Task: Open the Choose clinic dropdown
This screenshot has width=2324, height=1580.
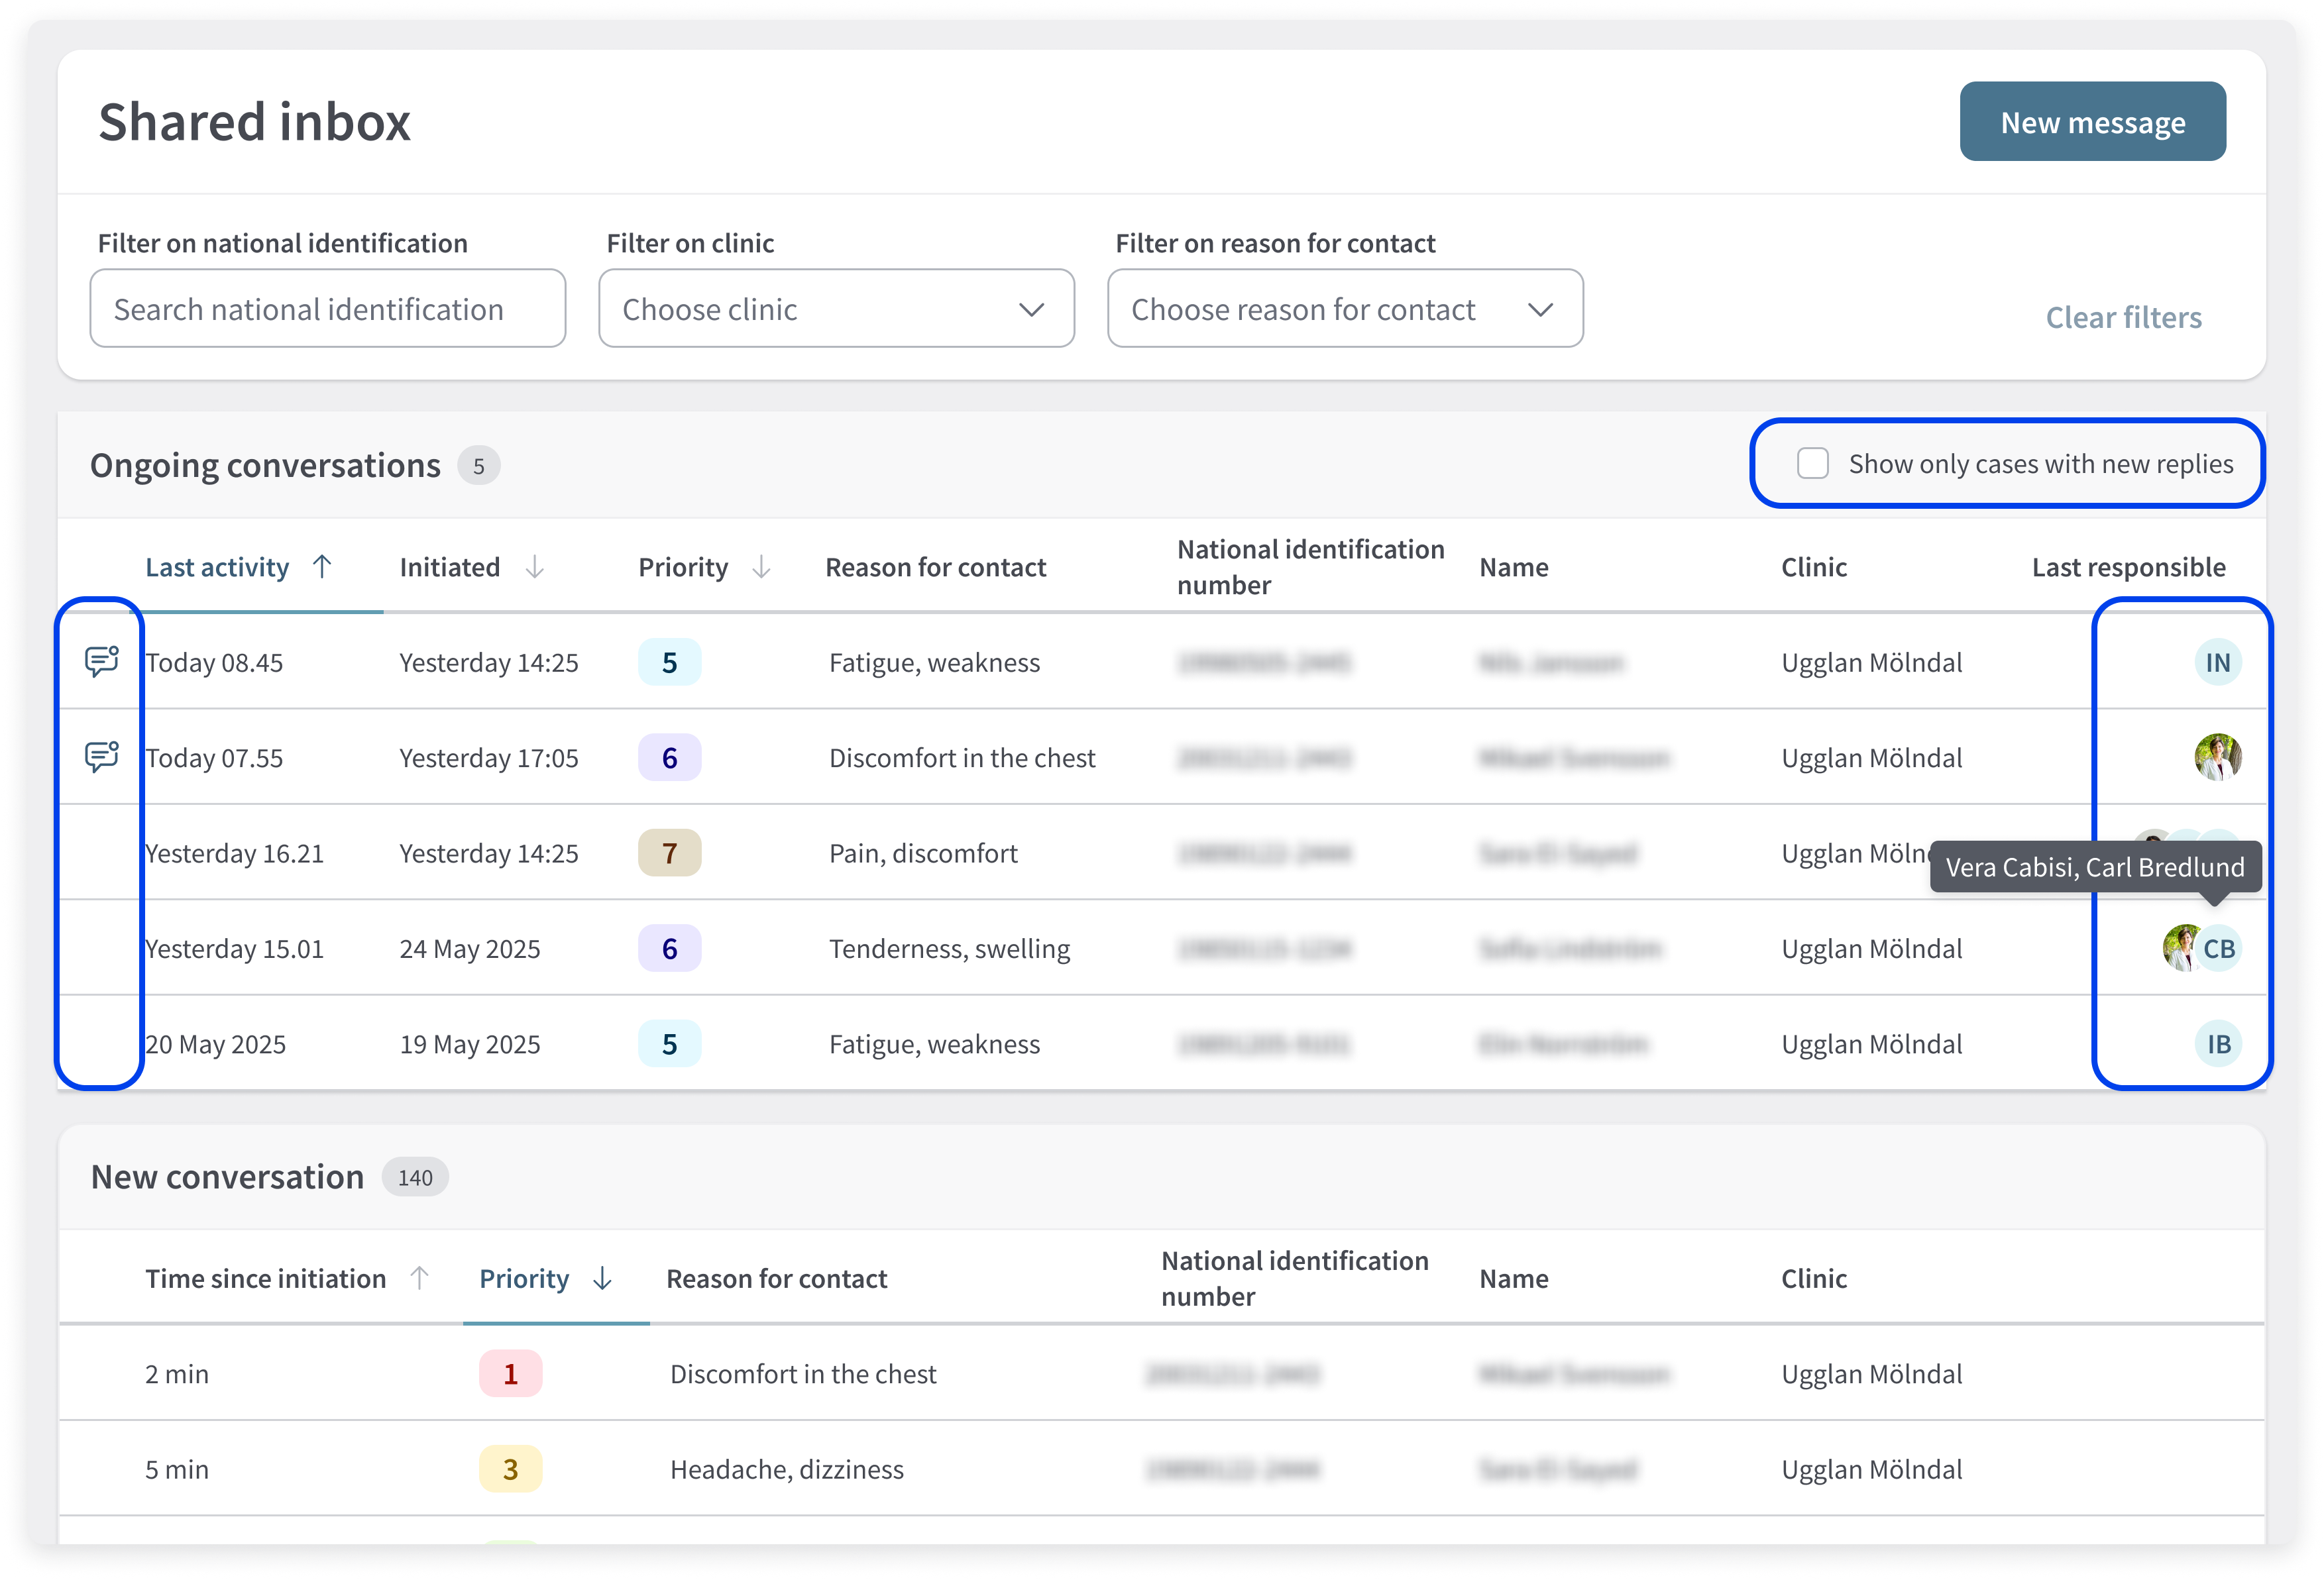Action: tap(836, 309)
